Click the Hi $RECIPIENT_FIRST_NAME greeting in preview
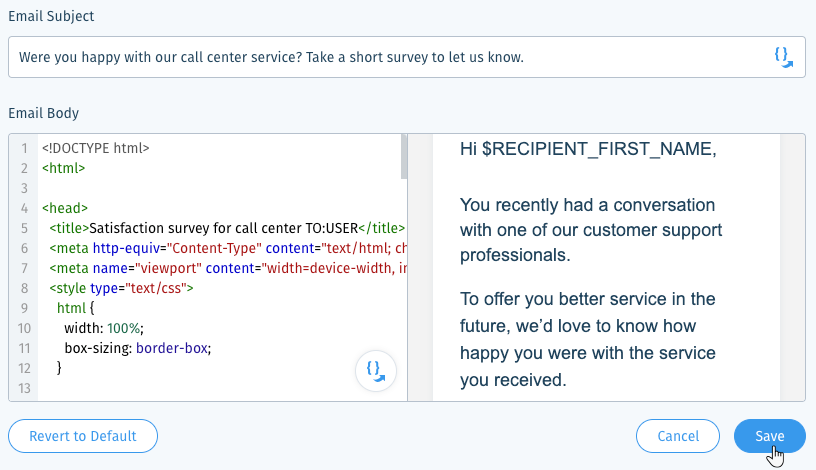This screenshot has width=816, height=470. (588, 149)
